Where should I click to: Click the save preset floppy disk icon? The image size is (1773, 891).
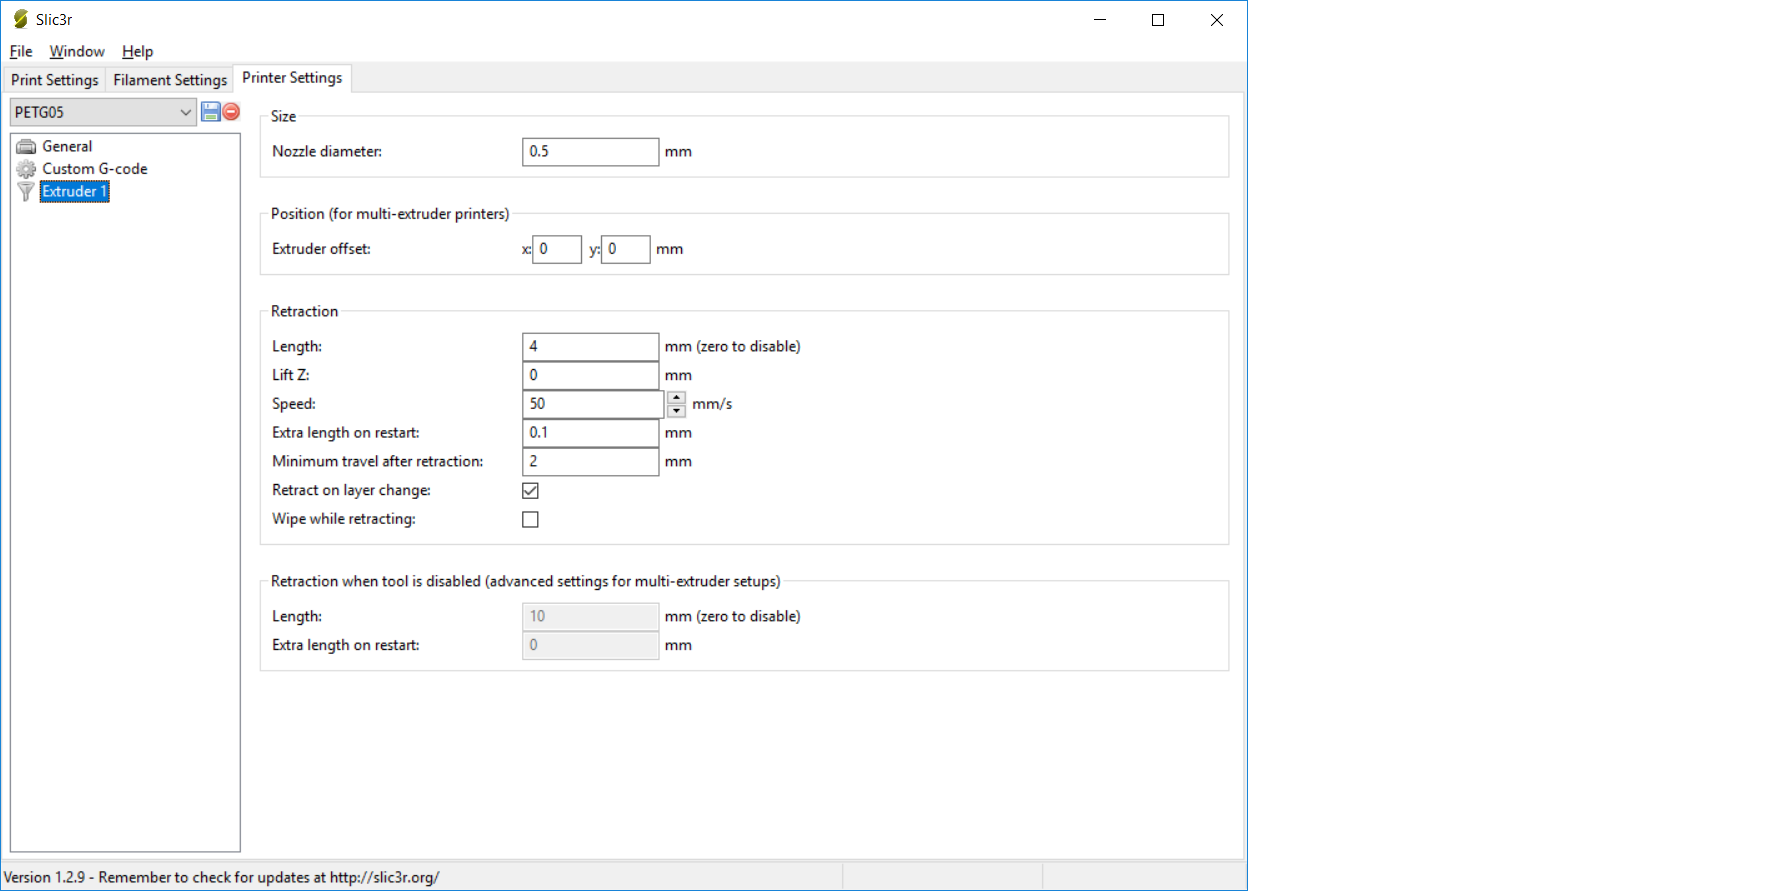[210, 112]
